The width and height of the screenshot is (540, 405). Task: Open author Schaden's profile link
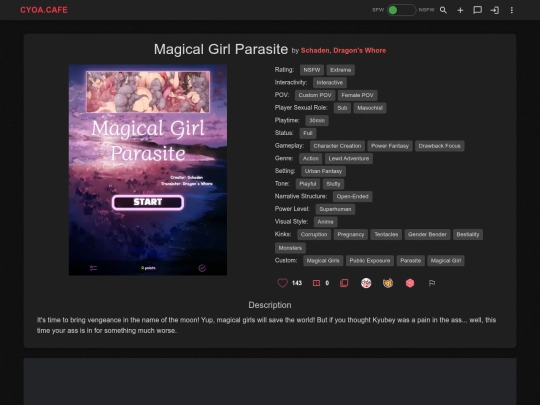pos(315,51)
